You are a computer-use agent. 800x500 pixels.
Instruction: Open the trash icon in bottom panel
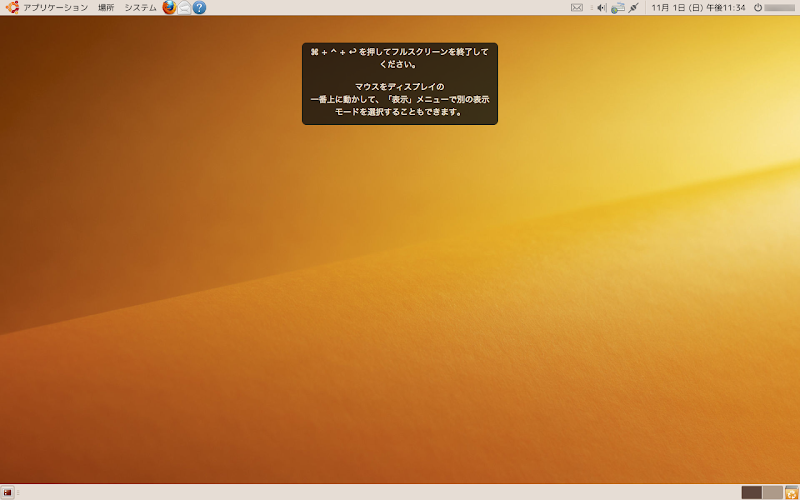[791, 492]
